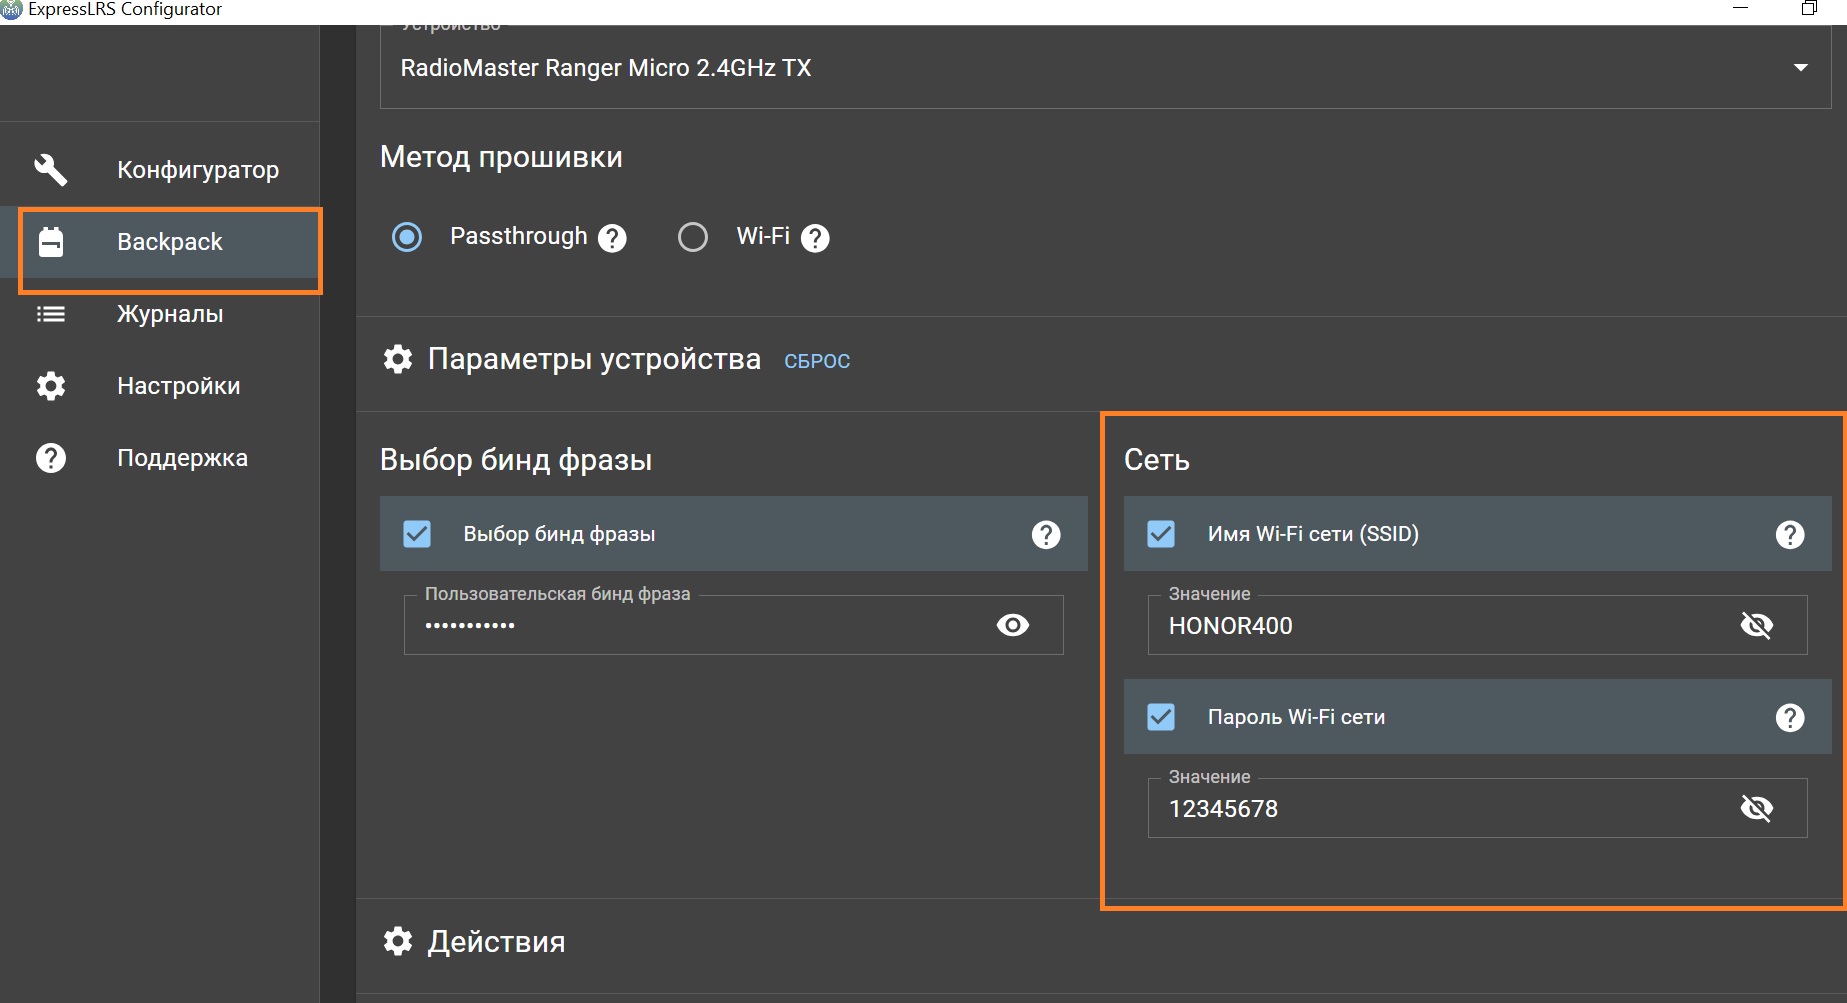The height and width of the screenshot is (1003, 1847).
Task: Select the Backpack sidebar icon
Action: click(x=50, y=241)
